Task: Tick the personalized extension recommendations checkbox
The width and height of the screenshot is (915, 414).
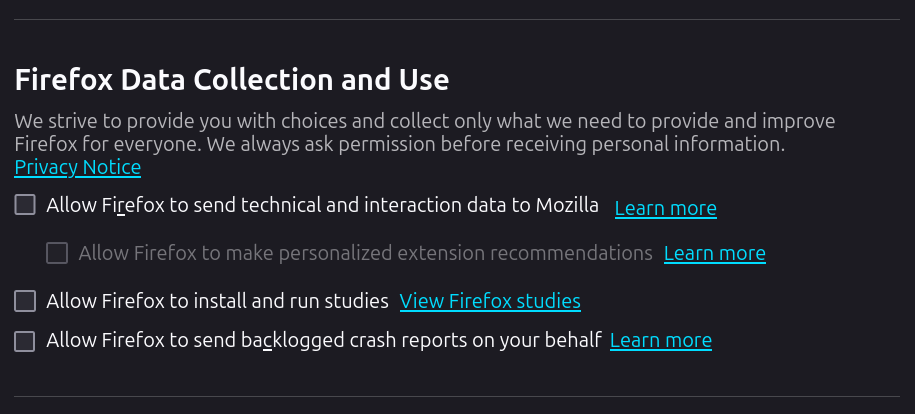Action: tap(57, 253)
